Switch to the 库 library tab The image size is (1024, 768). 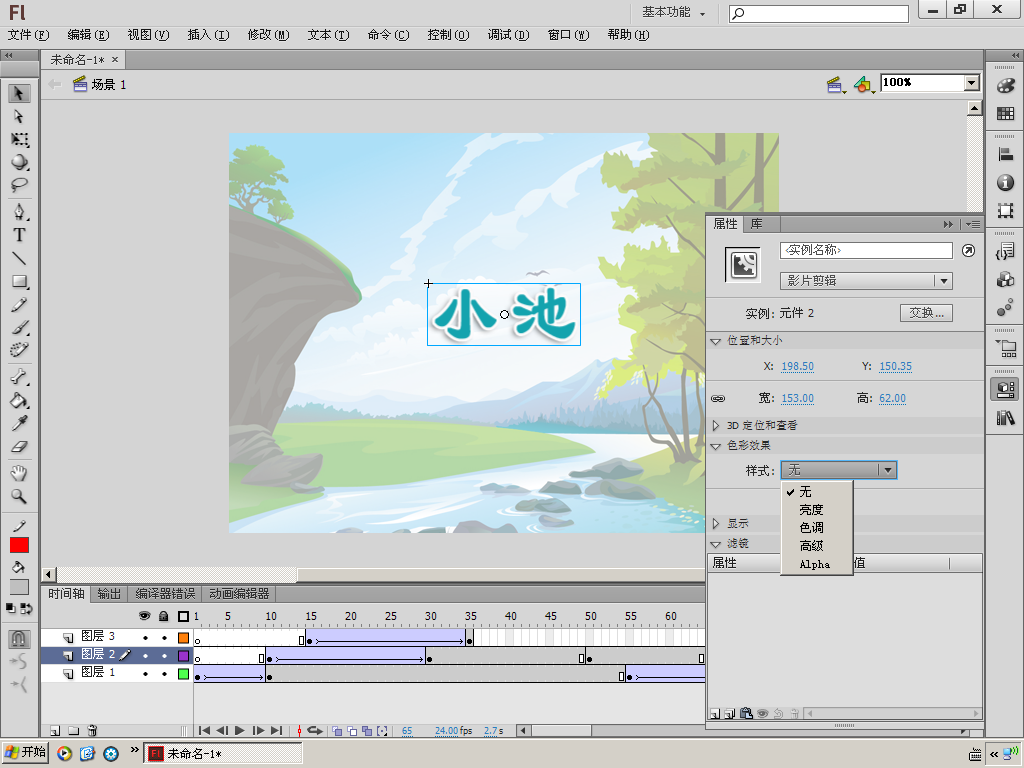click(x=756, y=224)
